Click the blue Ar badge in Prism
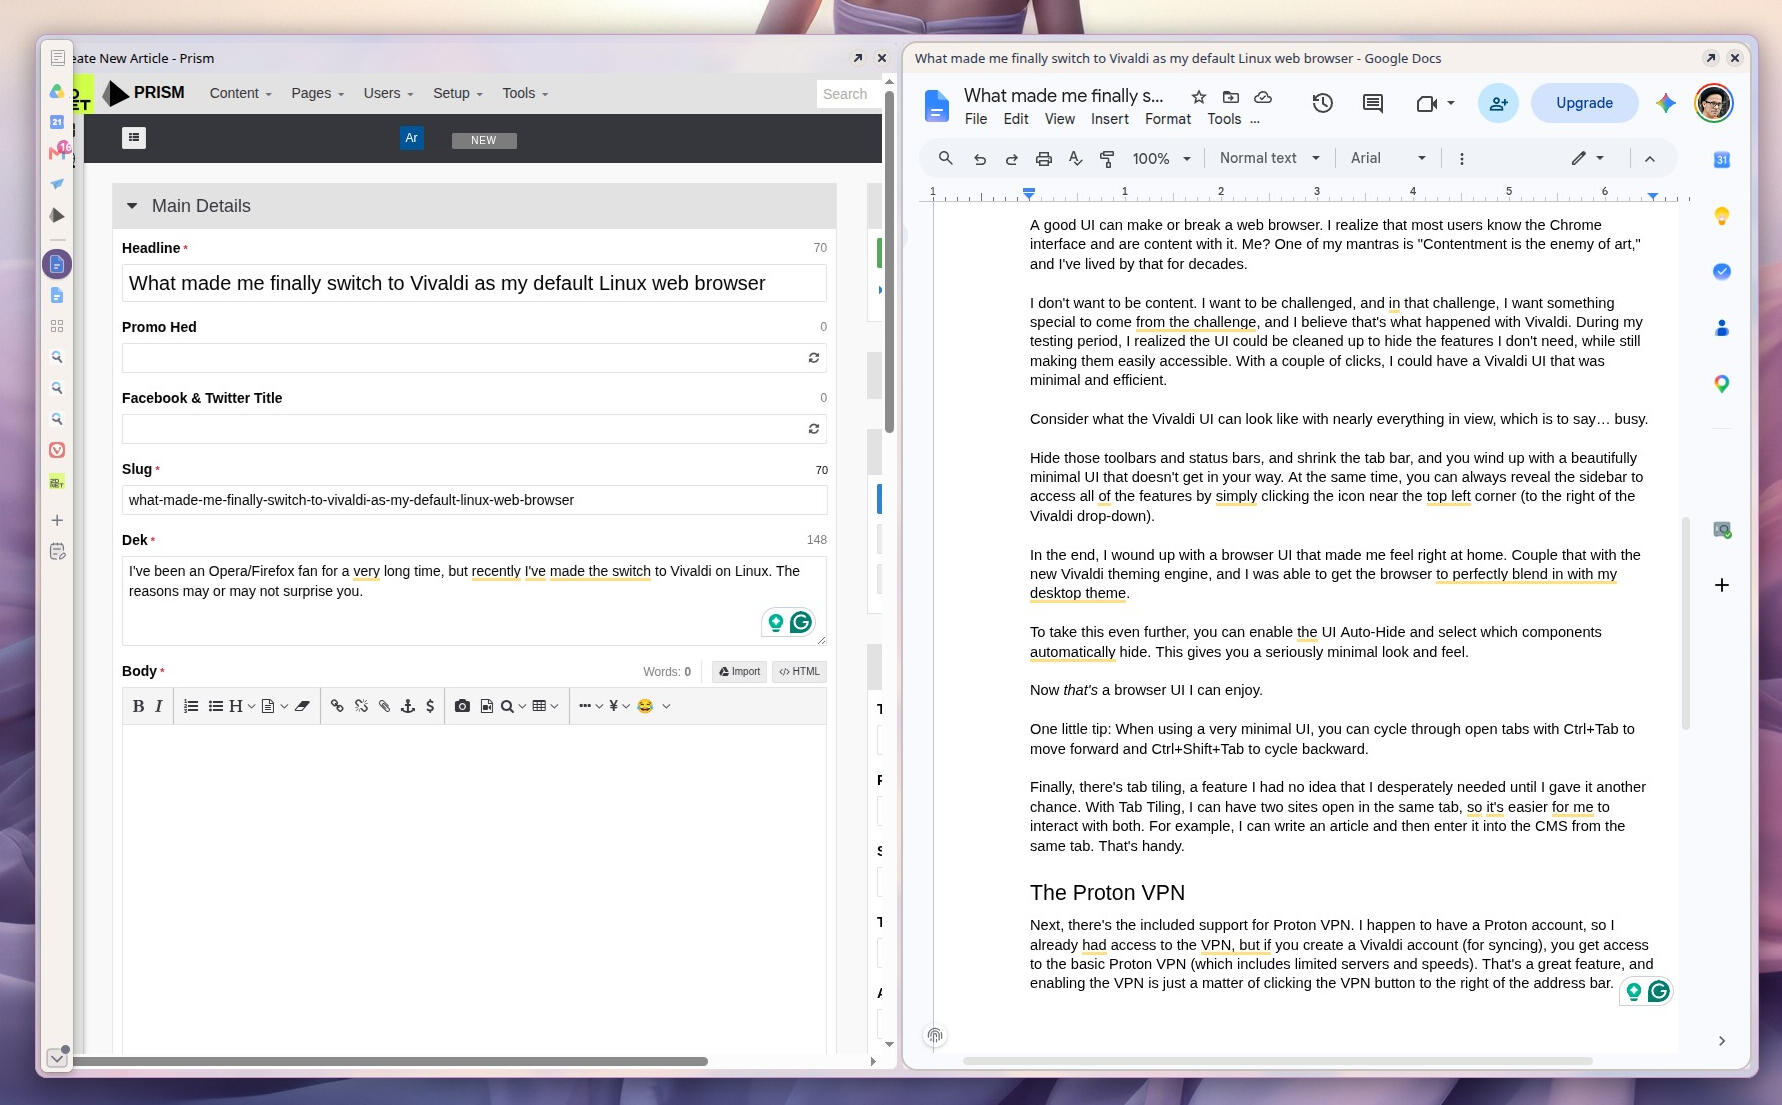The width and height of the screenshot is (1782, 1105). (411, 138)
